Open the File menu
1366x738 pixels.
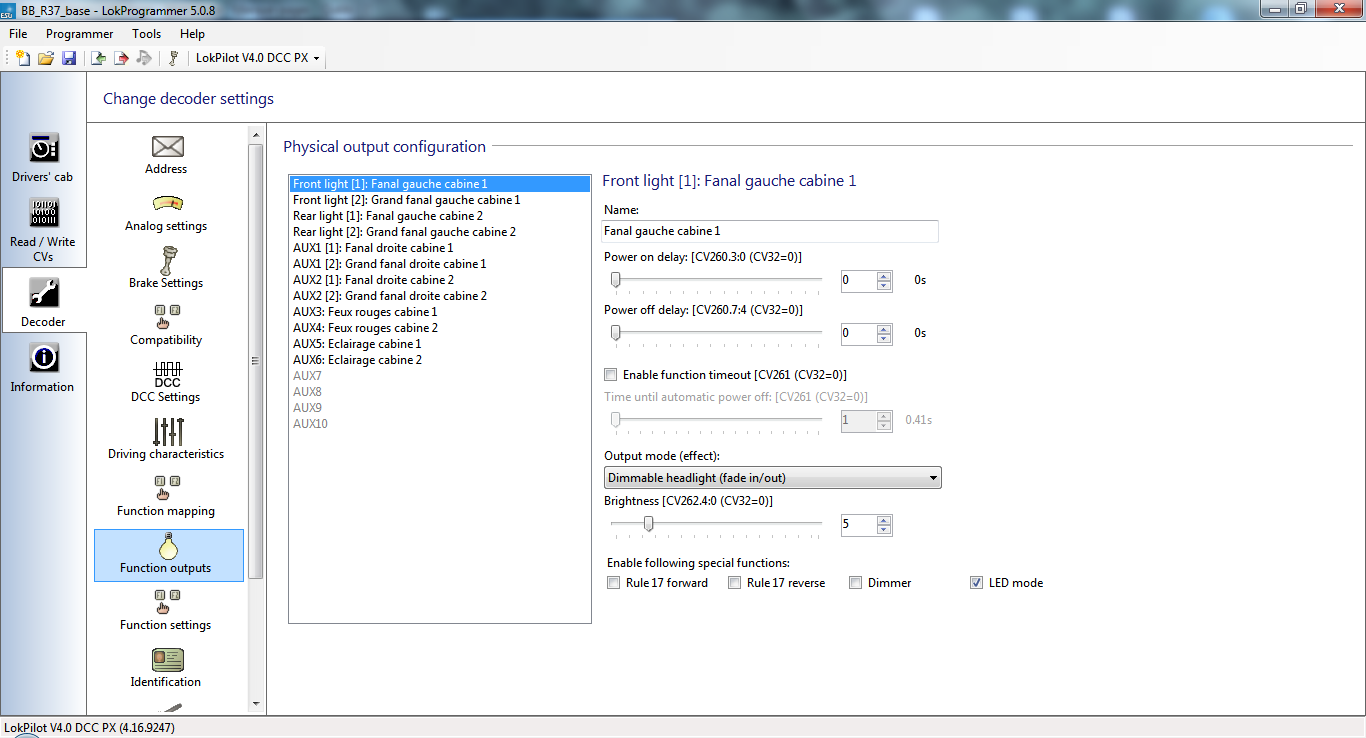pos(18,34)
